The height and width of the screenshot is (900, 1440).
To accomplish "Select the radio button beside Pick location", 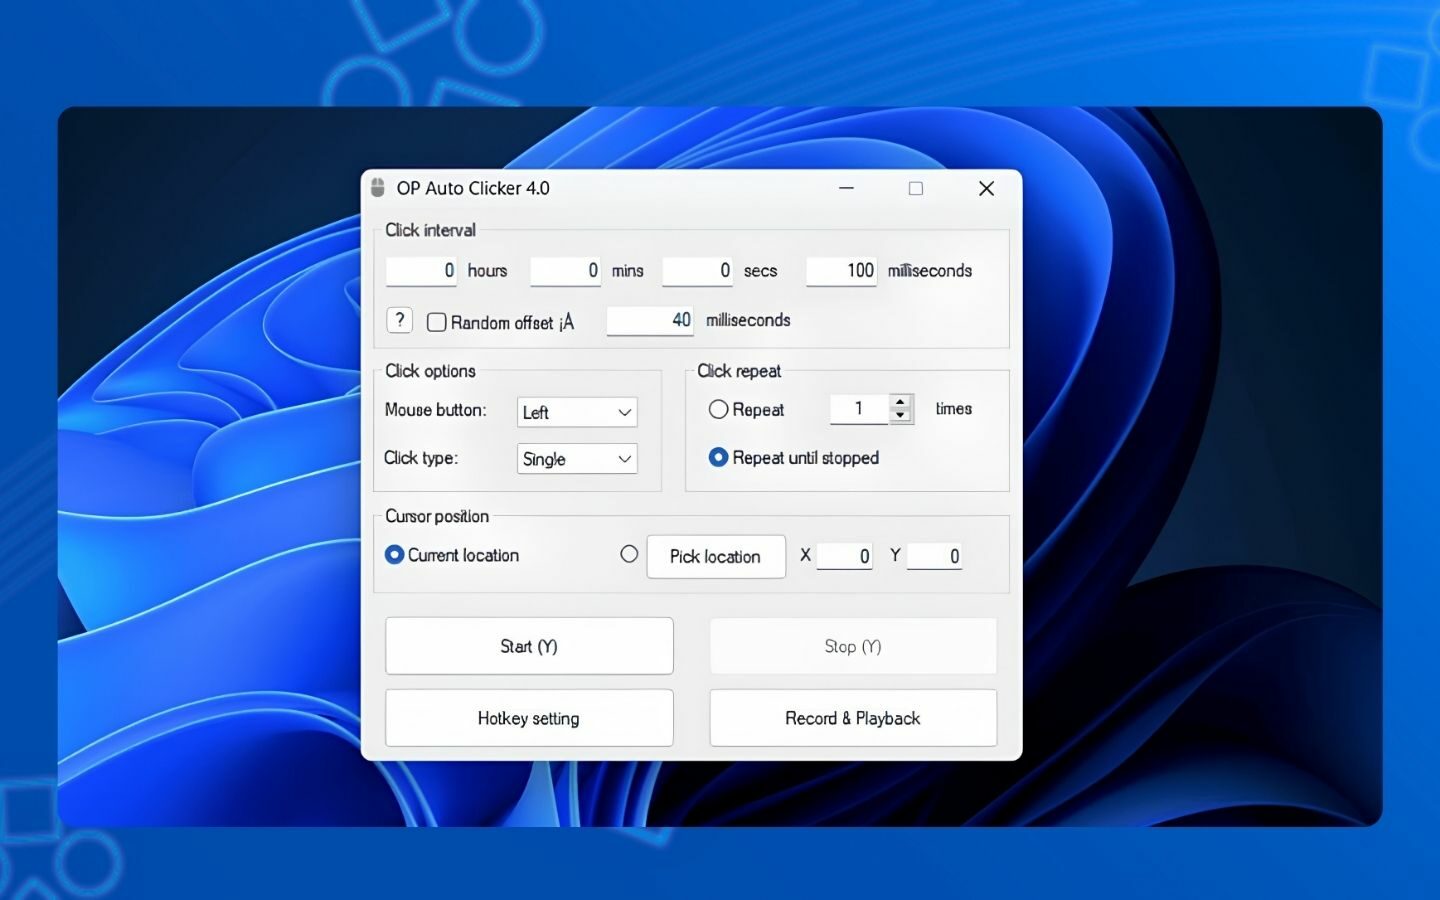I will pos(629,554).
